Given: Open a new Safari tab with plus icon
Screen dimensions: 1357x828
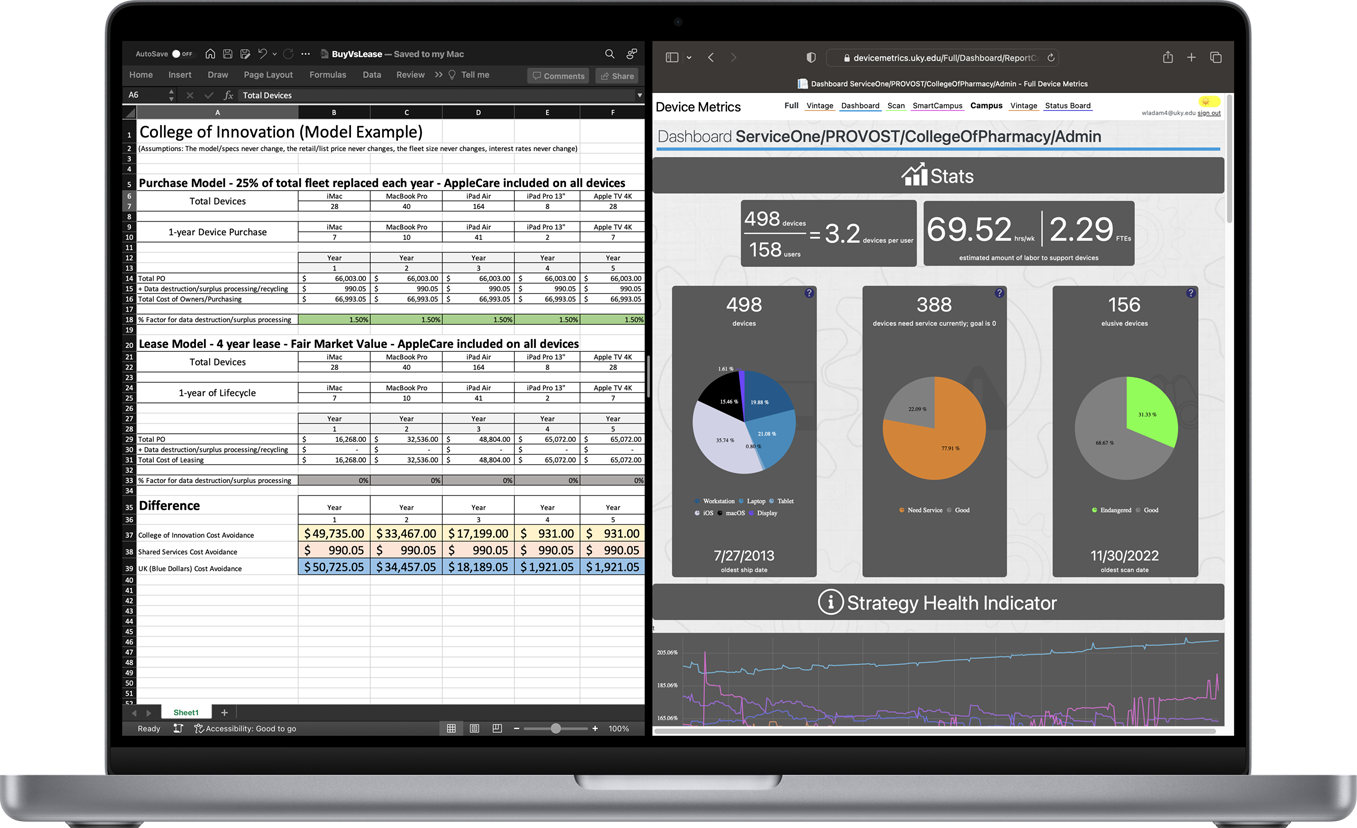Looking at the screenshot, I should pos(1191,58).
